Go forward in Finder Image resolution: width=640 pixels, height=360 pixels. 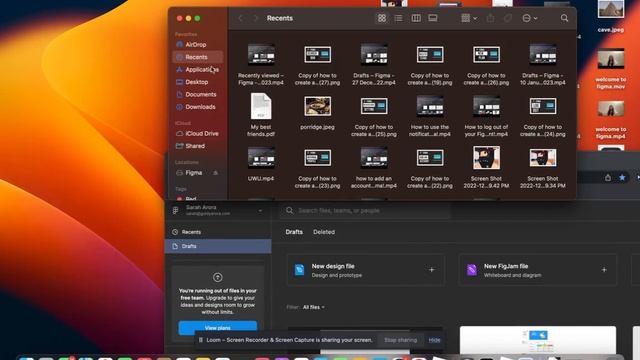click(x=256, y=18)
